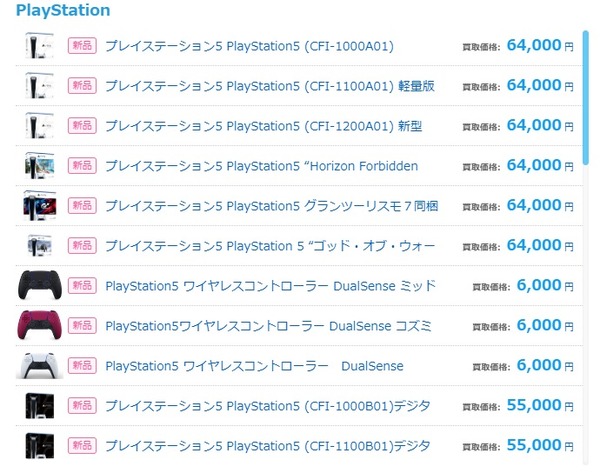Click the 新品 badge on DualSense コズミ row

pyautogui.click(x=82, y=326)
